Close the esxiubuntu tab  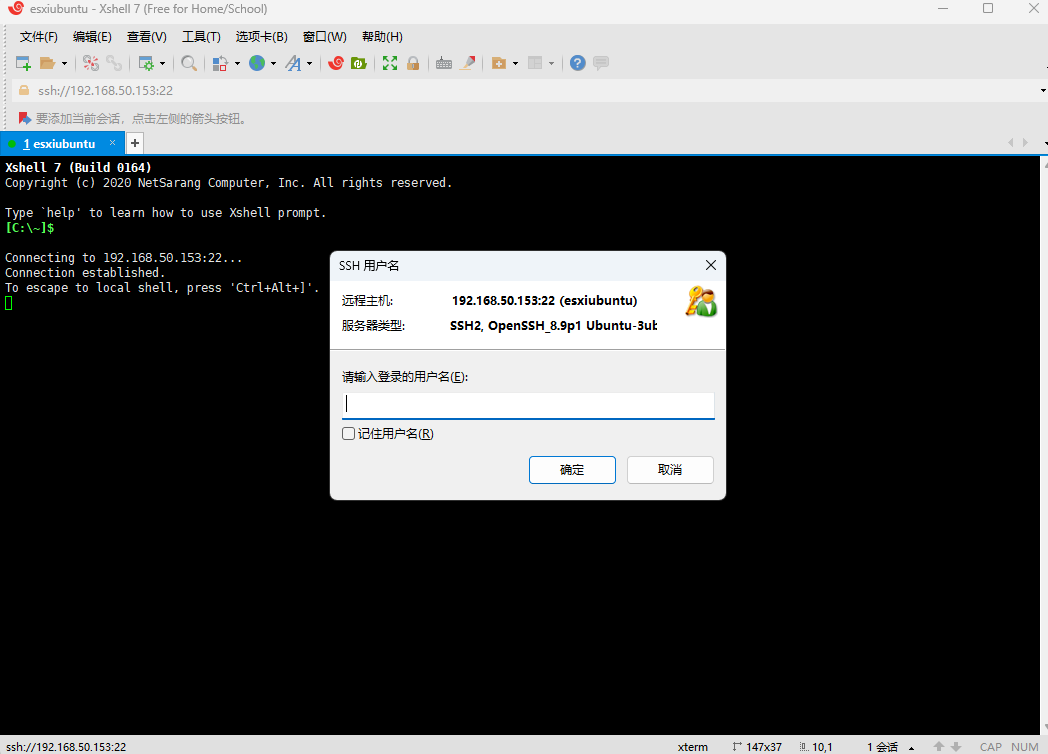pos(112,142)
